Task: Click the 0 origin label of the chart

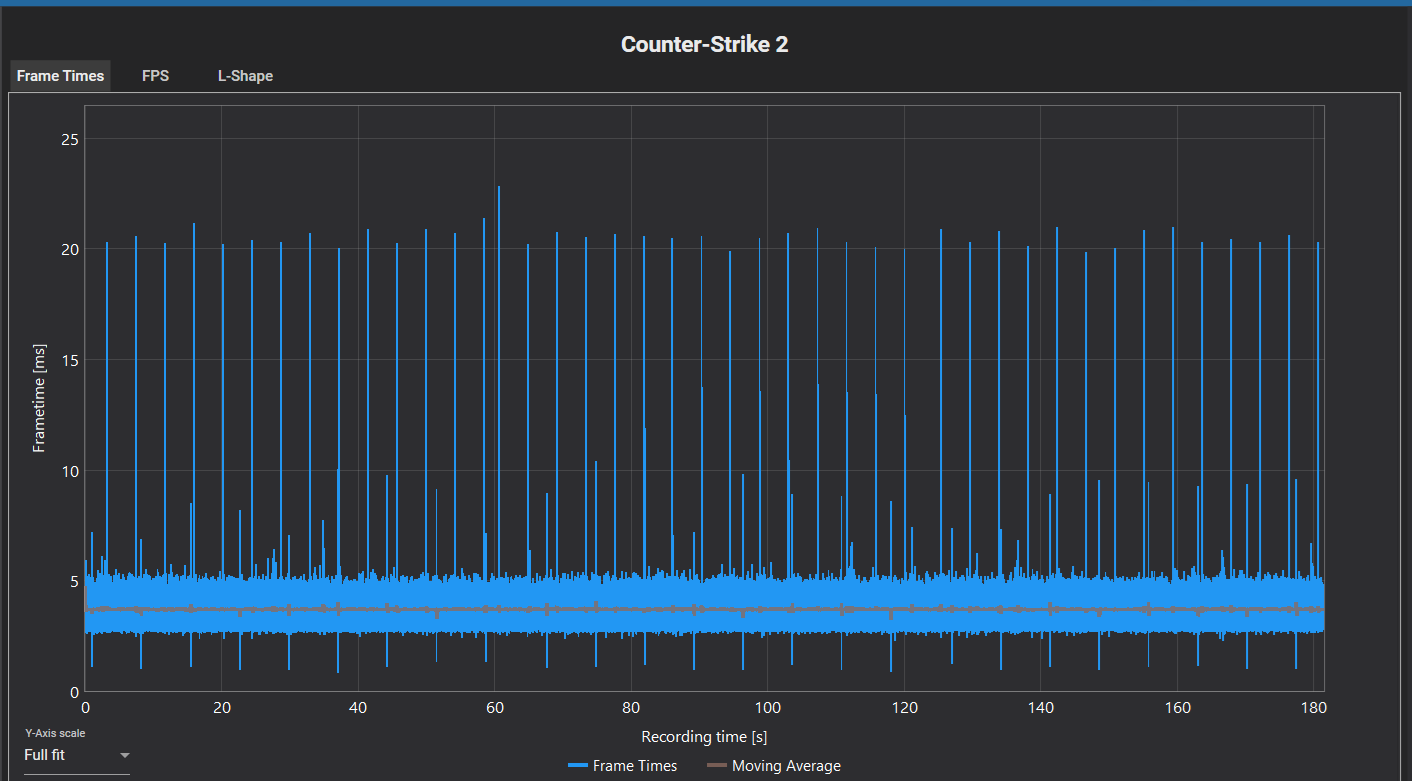Action: tap(86, 707)
